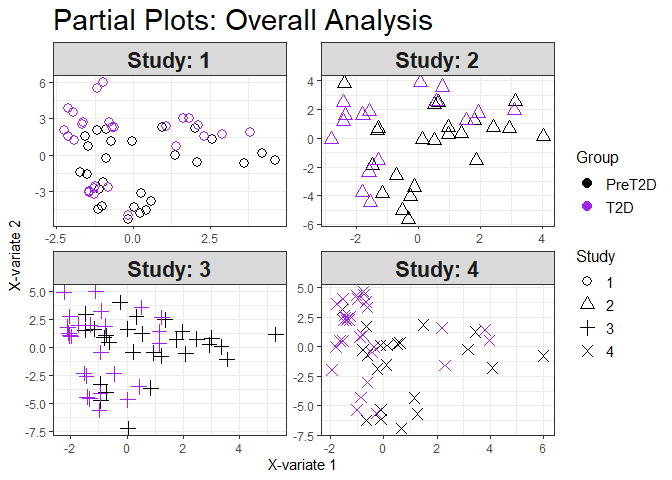Select the triangle symbol for Study 2 in legend

click(x=587, y=304)
